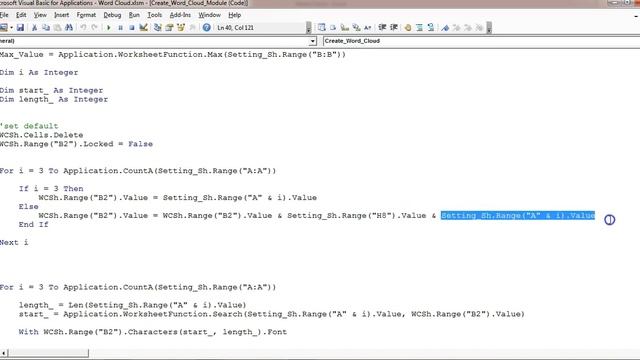Toggle Bookmark with blue flag icon
The height and width of the screenshot is (360, 640).
tap(445, 27)
